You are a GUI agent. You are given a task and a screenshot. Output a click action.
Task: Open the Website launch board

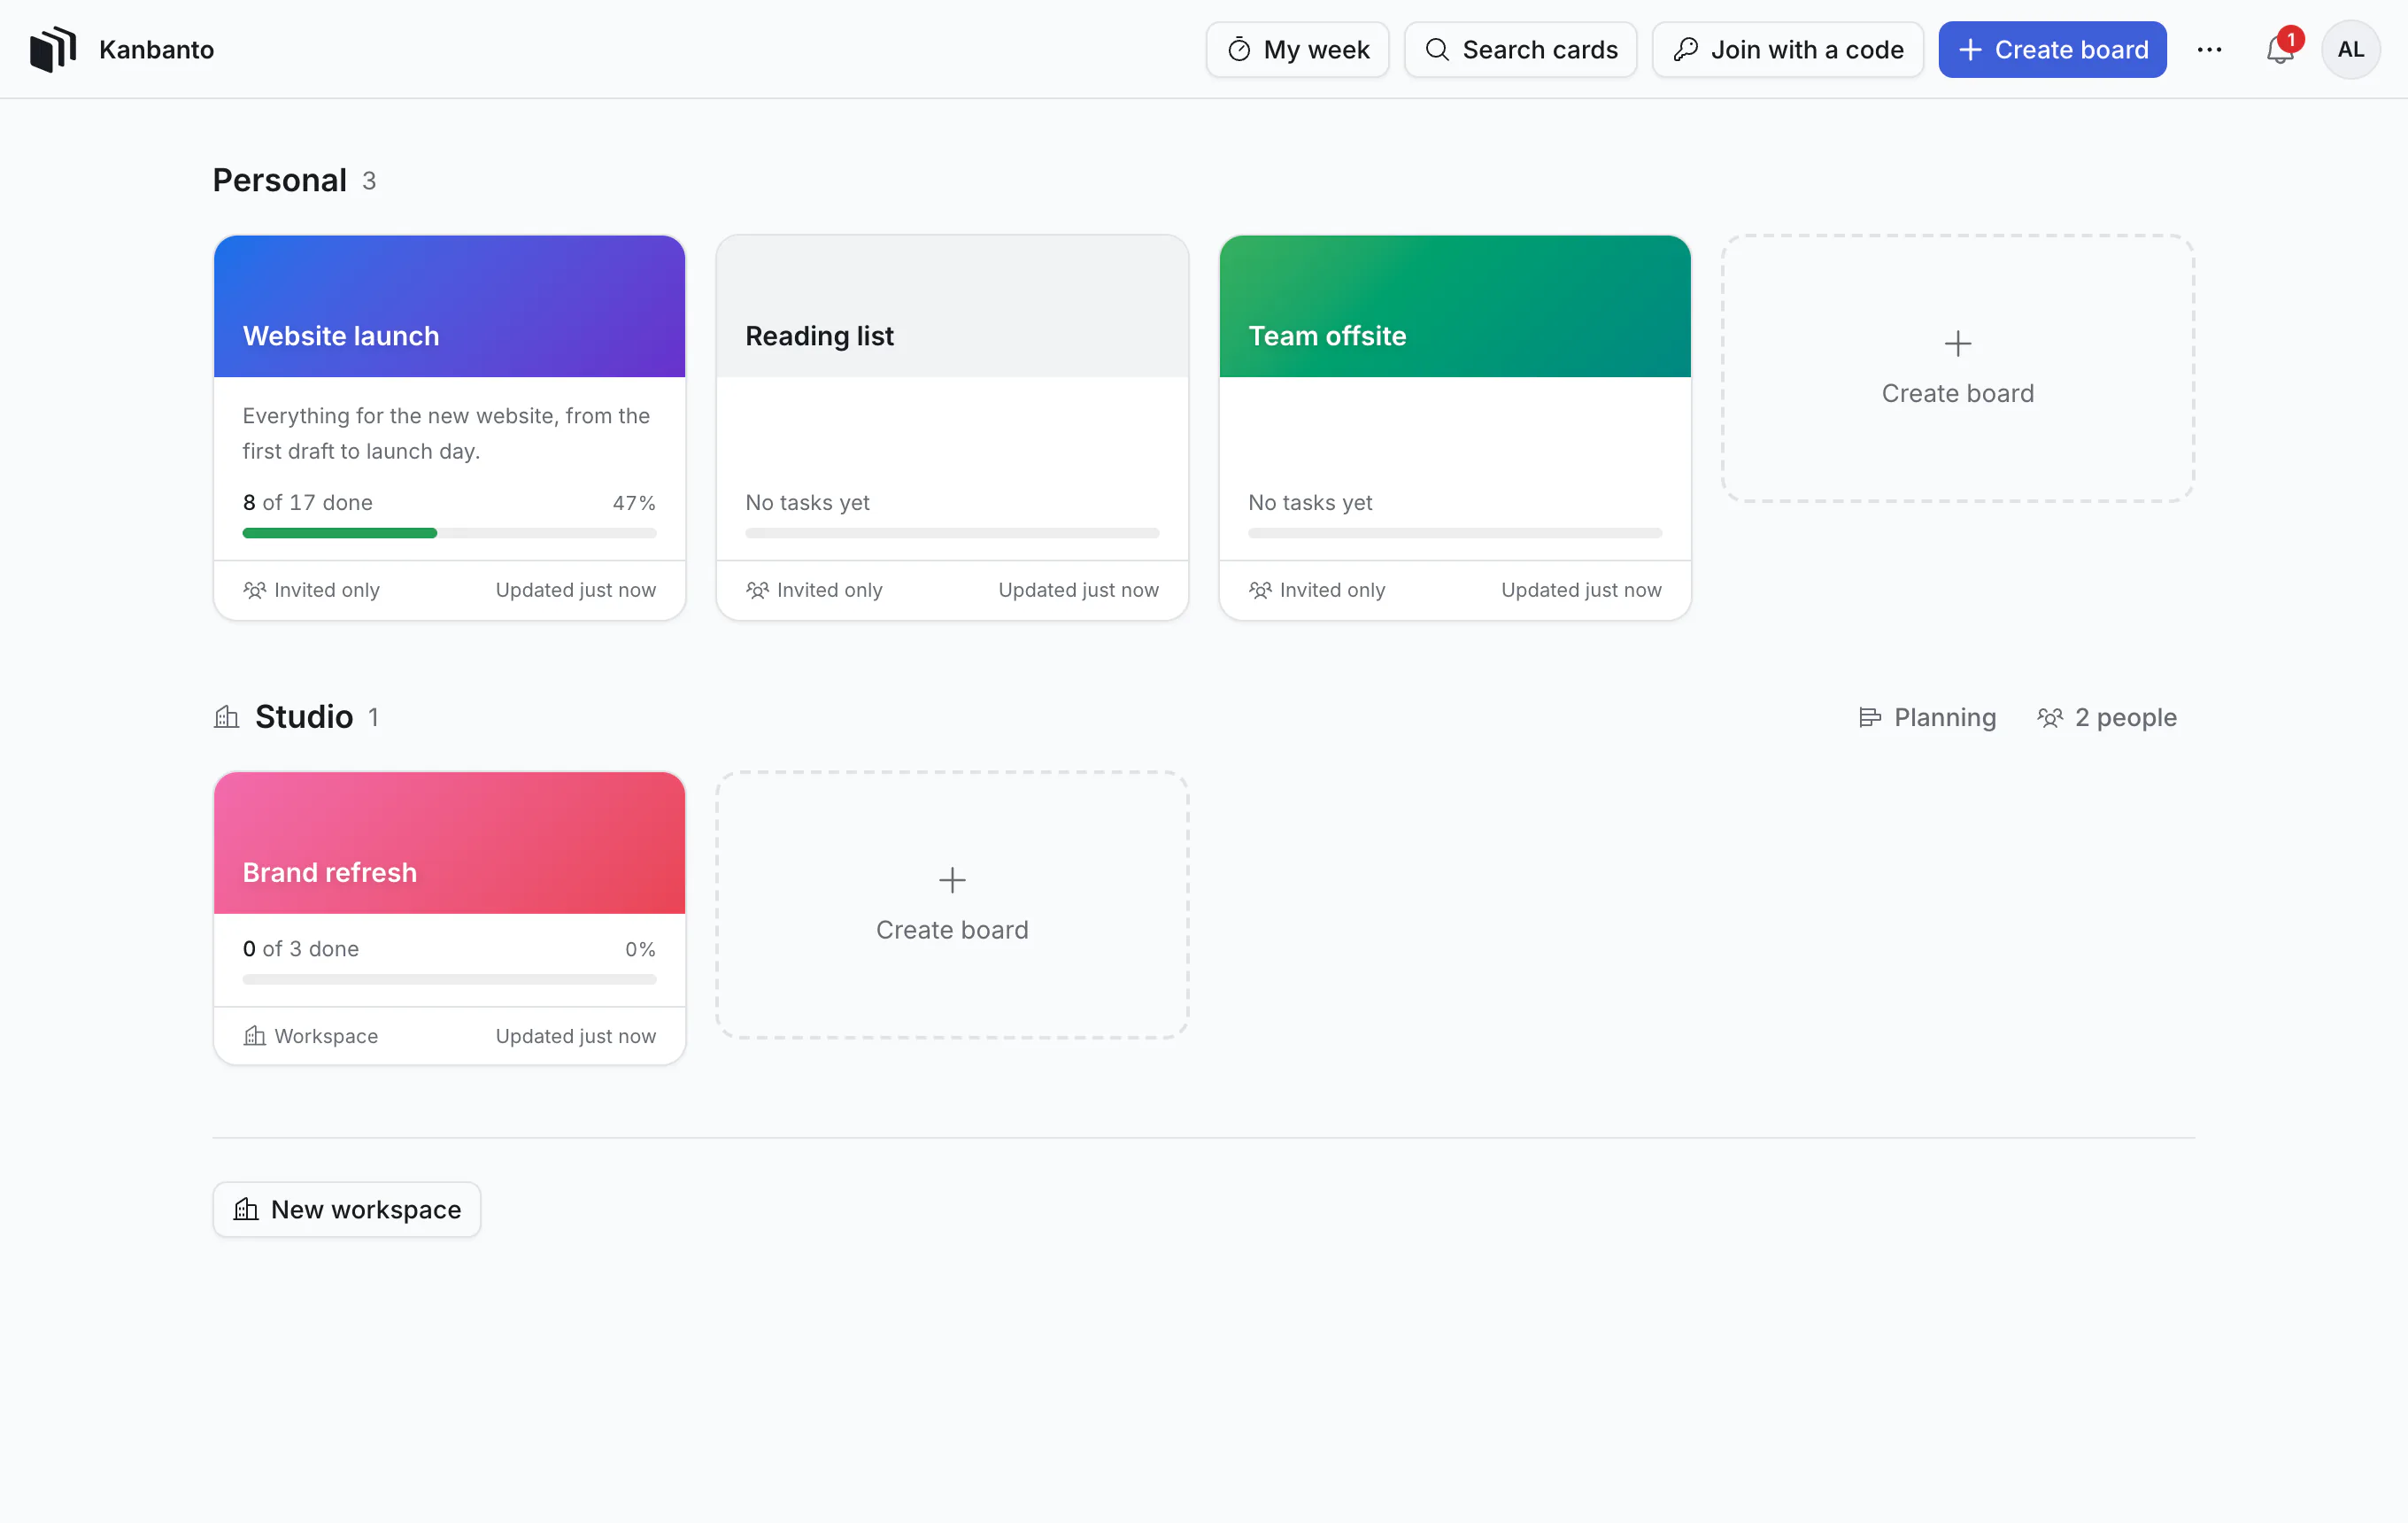click(x=449, y=427)
